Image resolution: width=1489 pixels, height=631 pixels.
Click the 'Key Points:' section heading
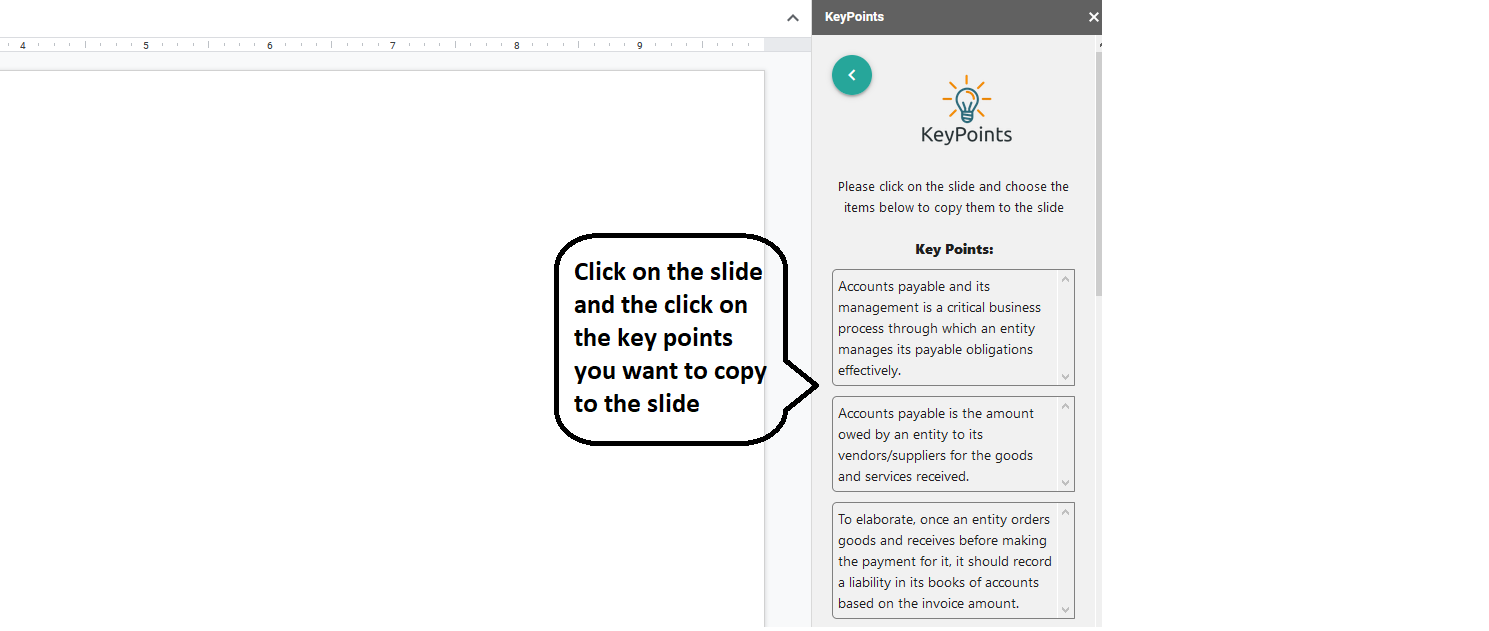coord(953,249)
